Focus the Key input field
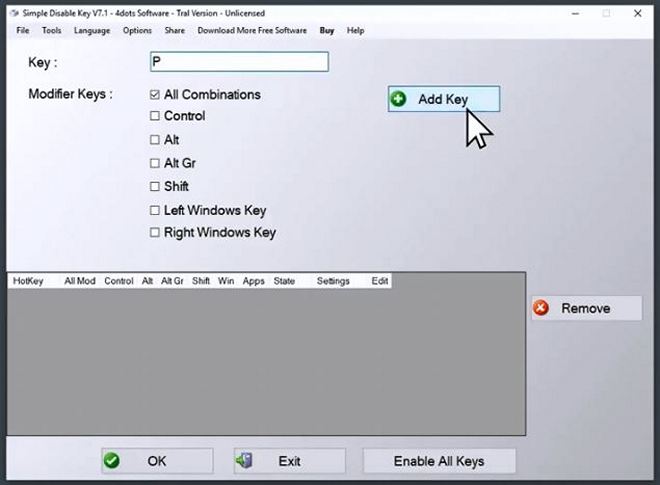The height and width of the screenshot is (485, 660). tap(239, 61)
